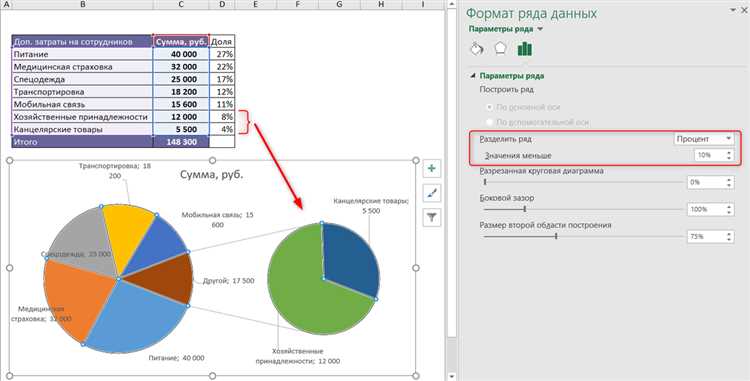Click the pie explosion slider handle

pyautogui.click(x=485, y=182)
